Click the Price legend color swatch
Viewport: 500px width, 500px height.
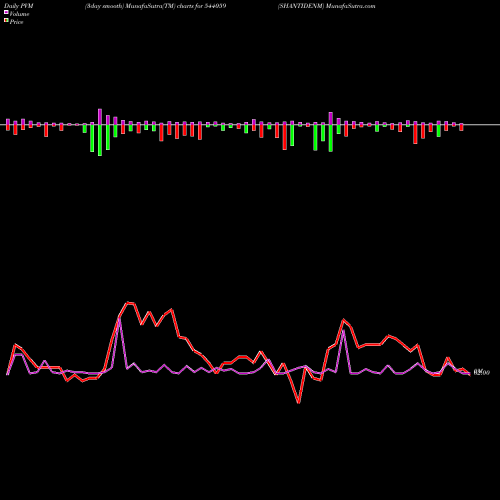click(6, 20)
